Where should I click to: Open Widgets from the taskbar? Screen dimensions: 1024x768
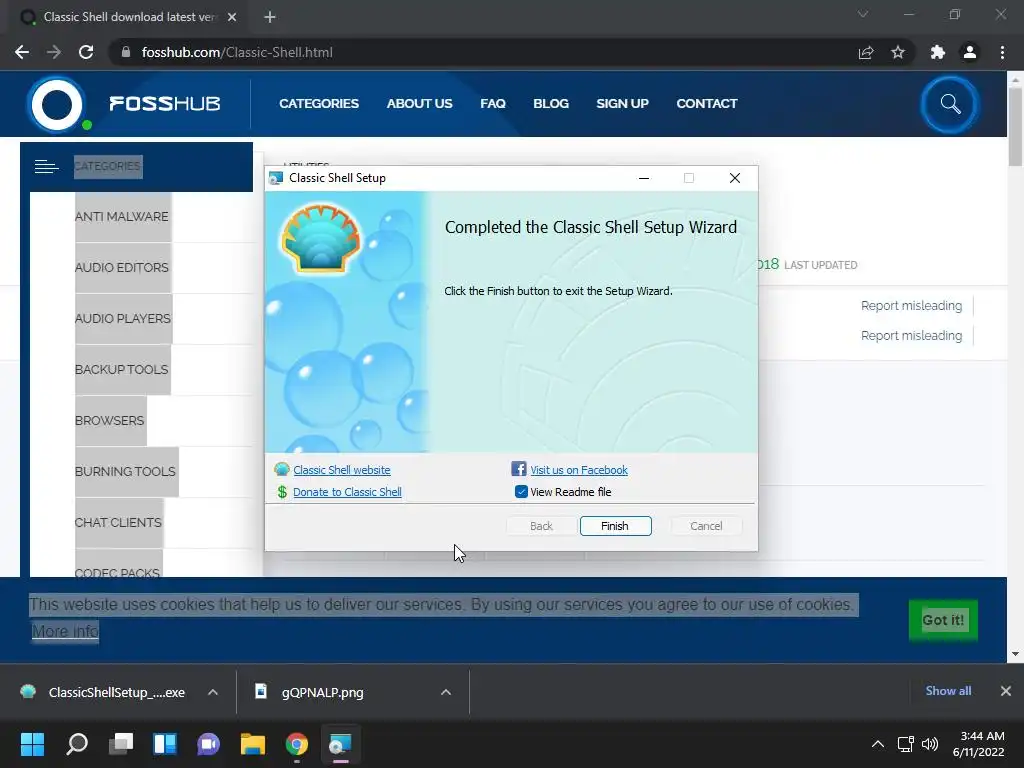[x=165, y=744]
